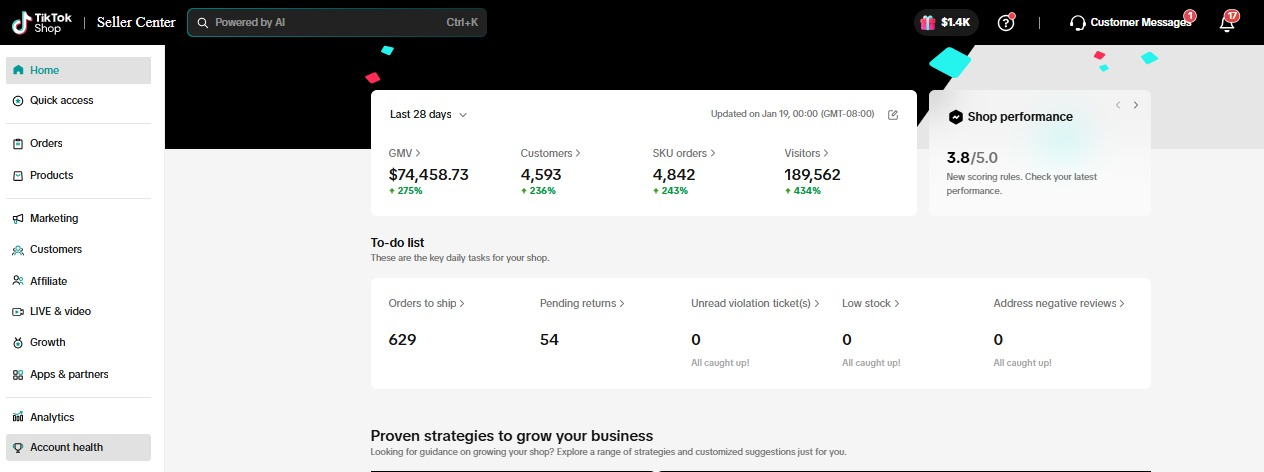The width and height of the screenshot is (1264, 472).
Task: Open Orders in the sidebar
Action: [46, 143]
